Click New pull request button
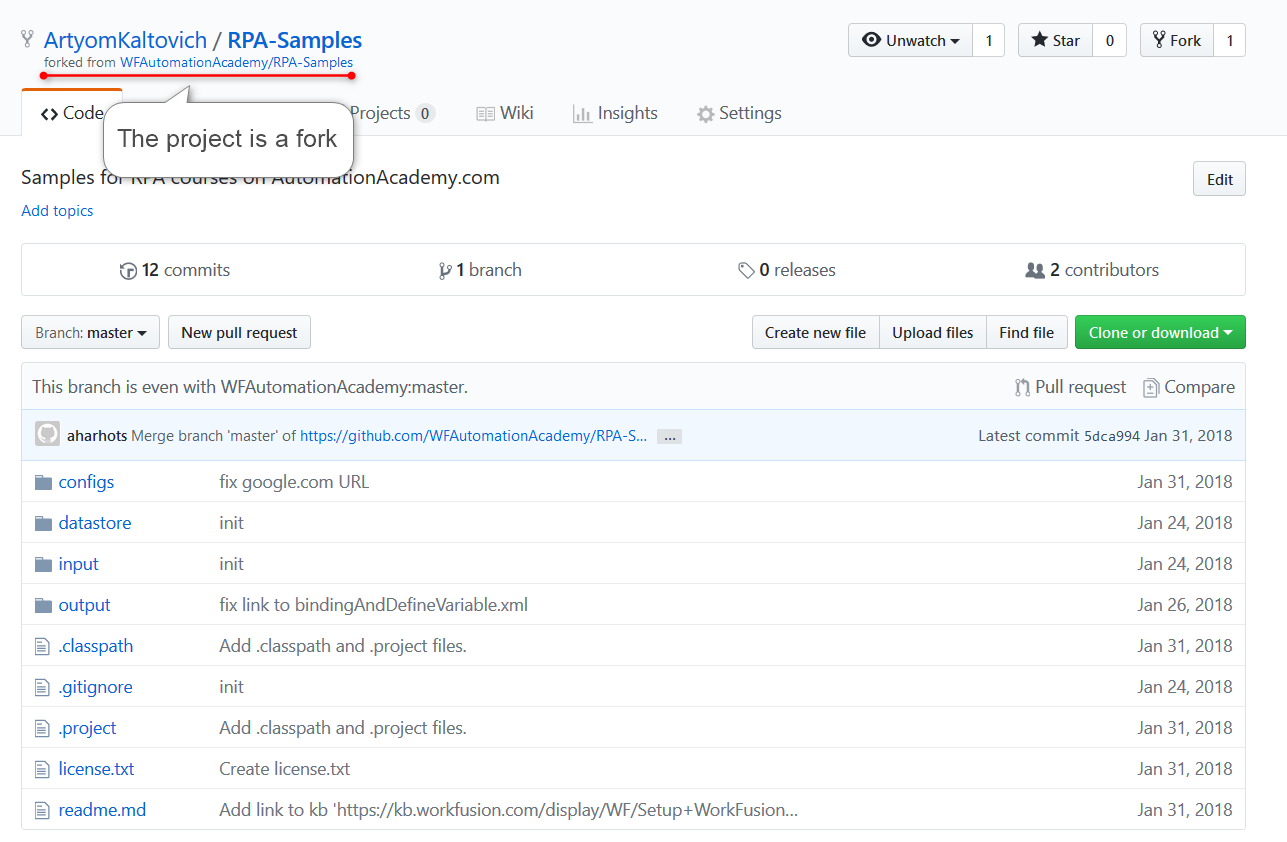This screenshot has height=842, width=1287. pos(239,333)
